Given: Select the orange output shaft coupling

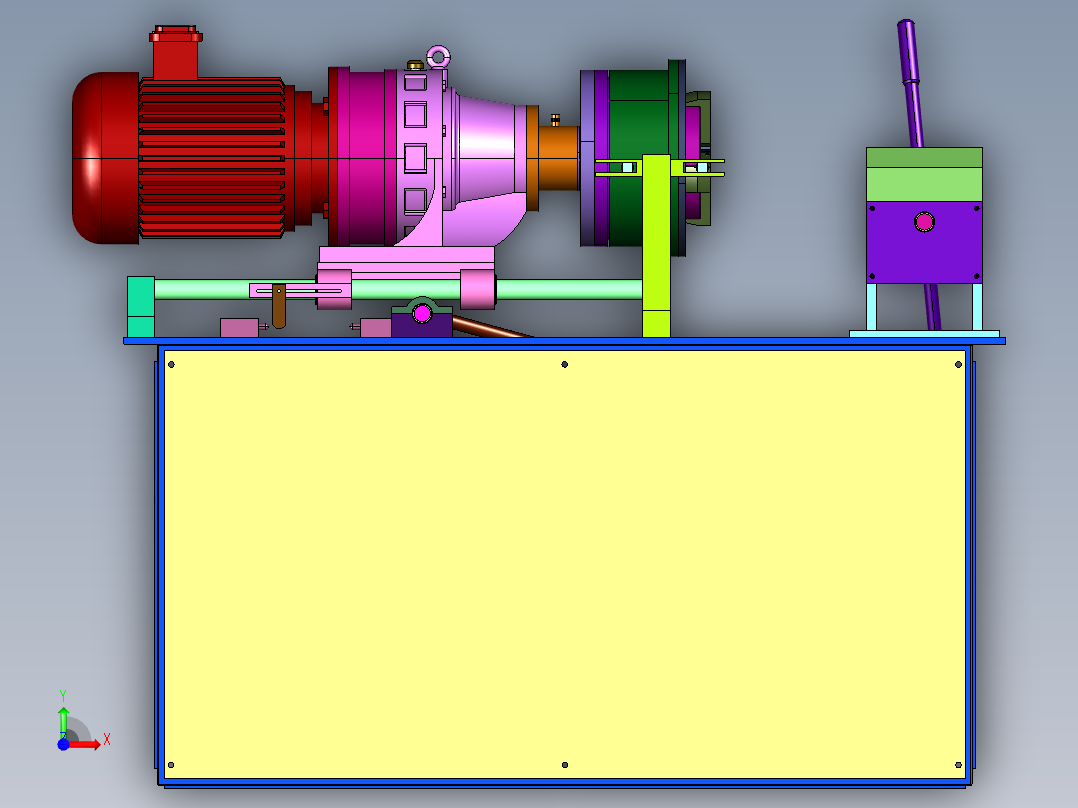Looking at the screenshot, I should (557, 158).
